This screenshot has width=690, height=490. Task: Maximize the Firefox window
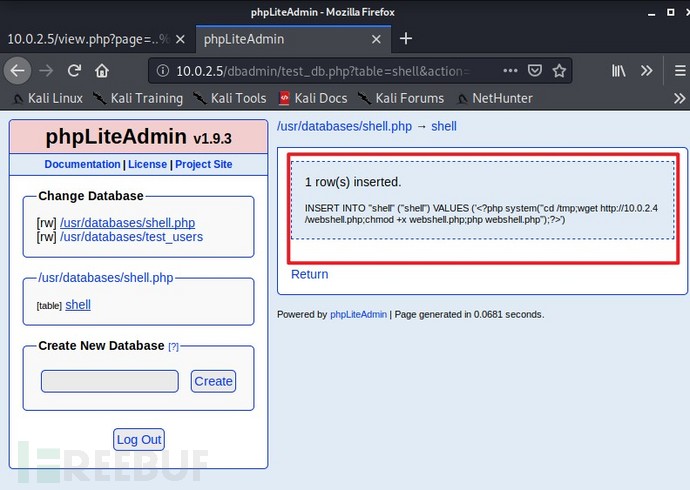pyautogui.click(x=670, y=12)
